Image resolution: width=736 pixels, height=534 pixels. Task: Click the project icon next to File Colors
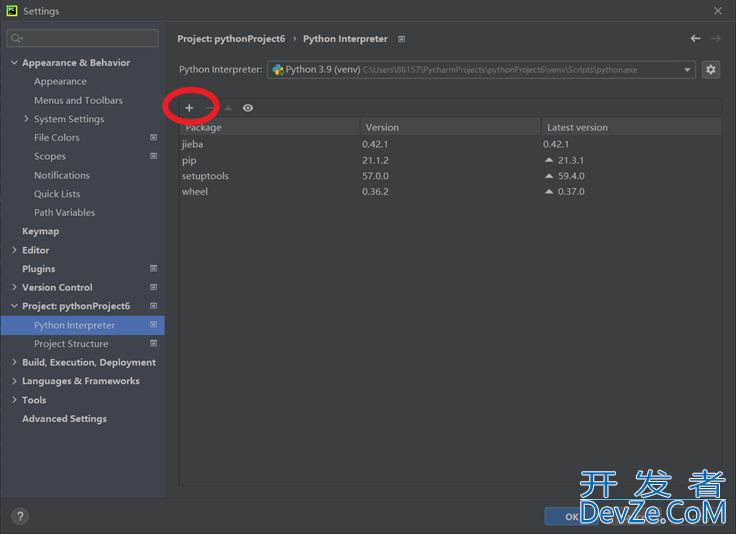(x=153, y=137)
